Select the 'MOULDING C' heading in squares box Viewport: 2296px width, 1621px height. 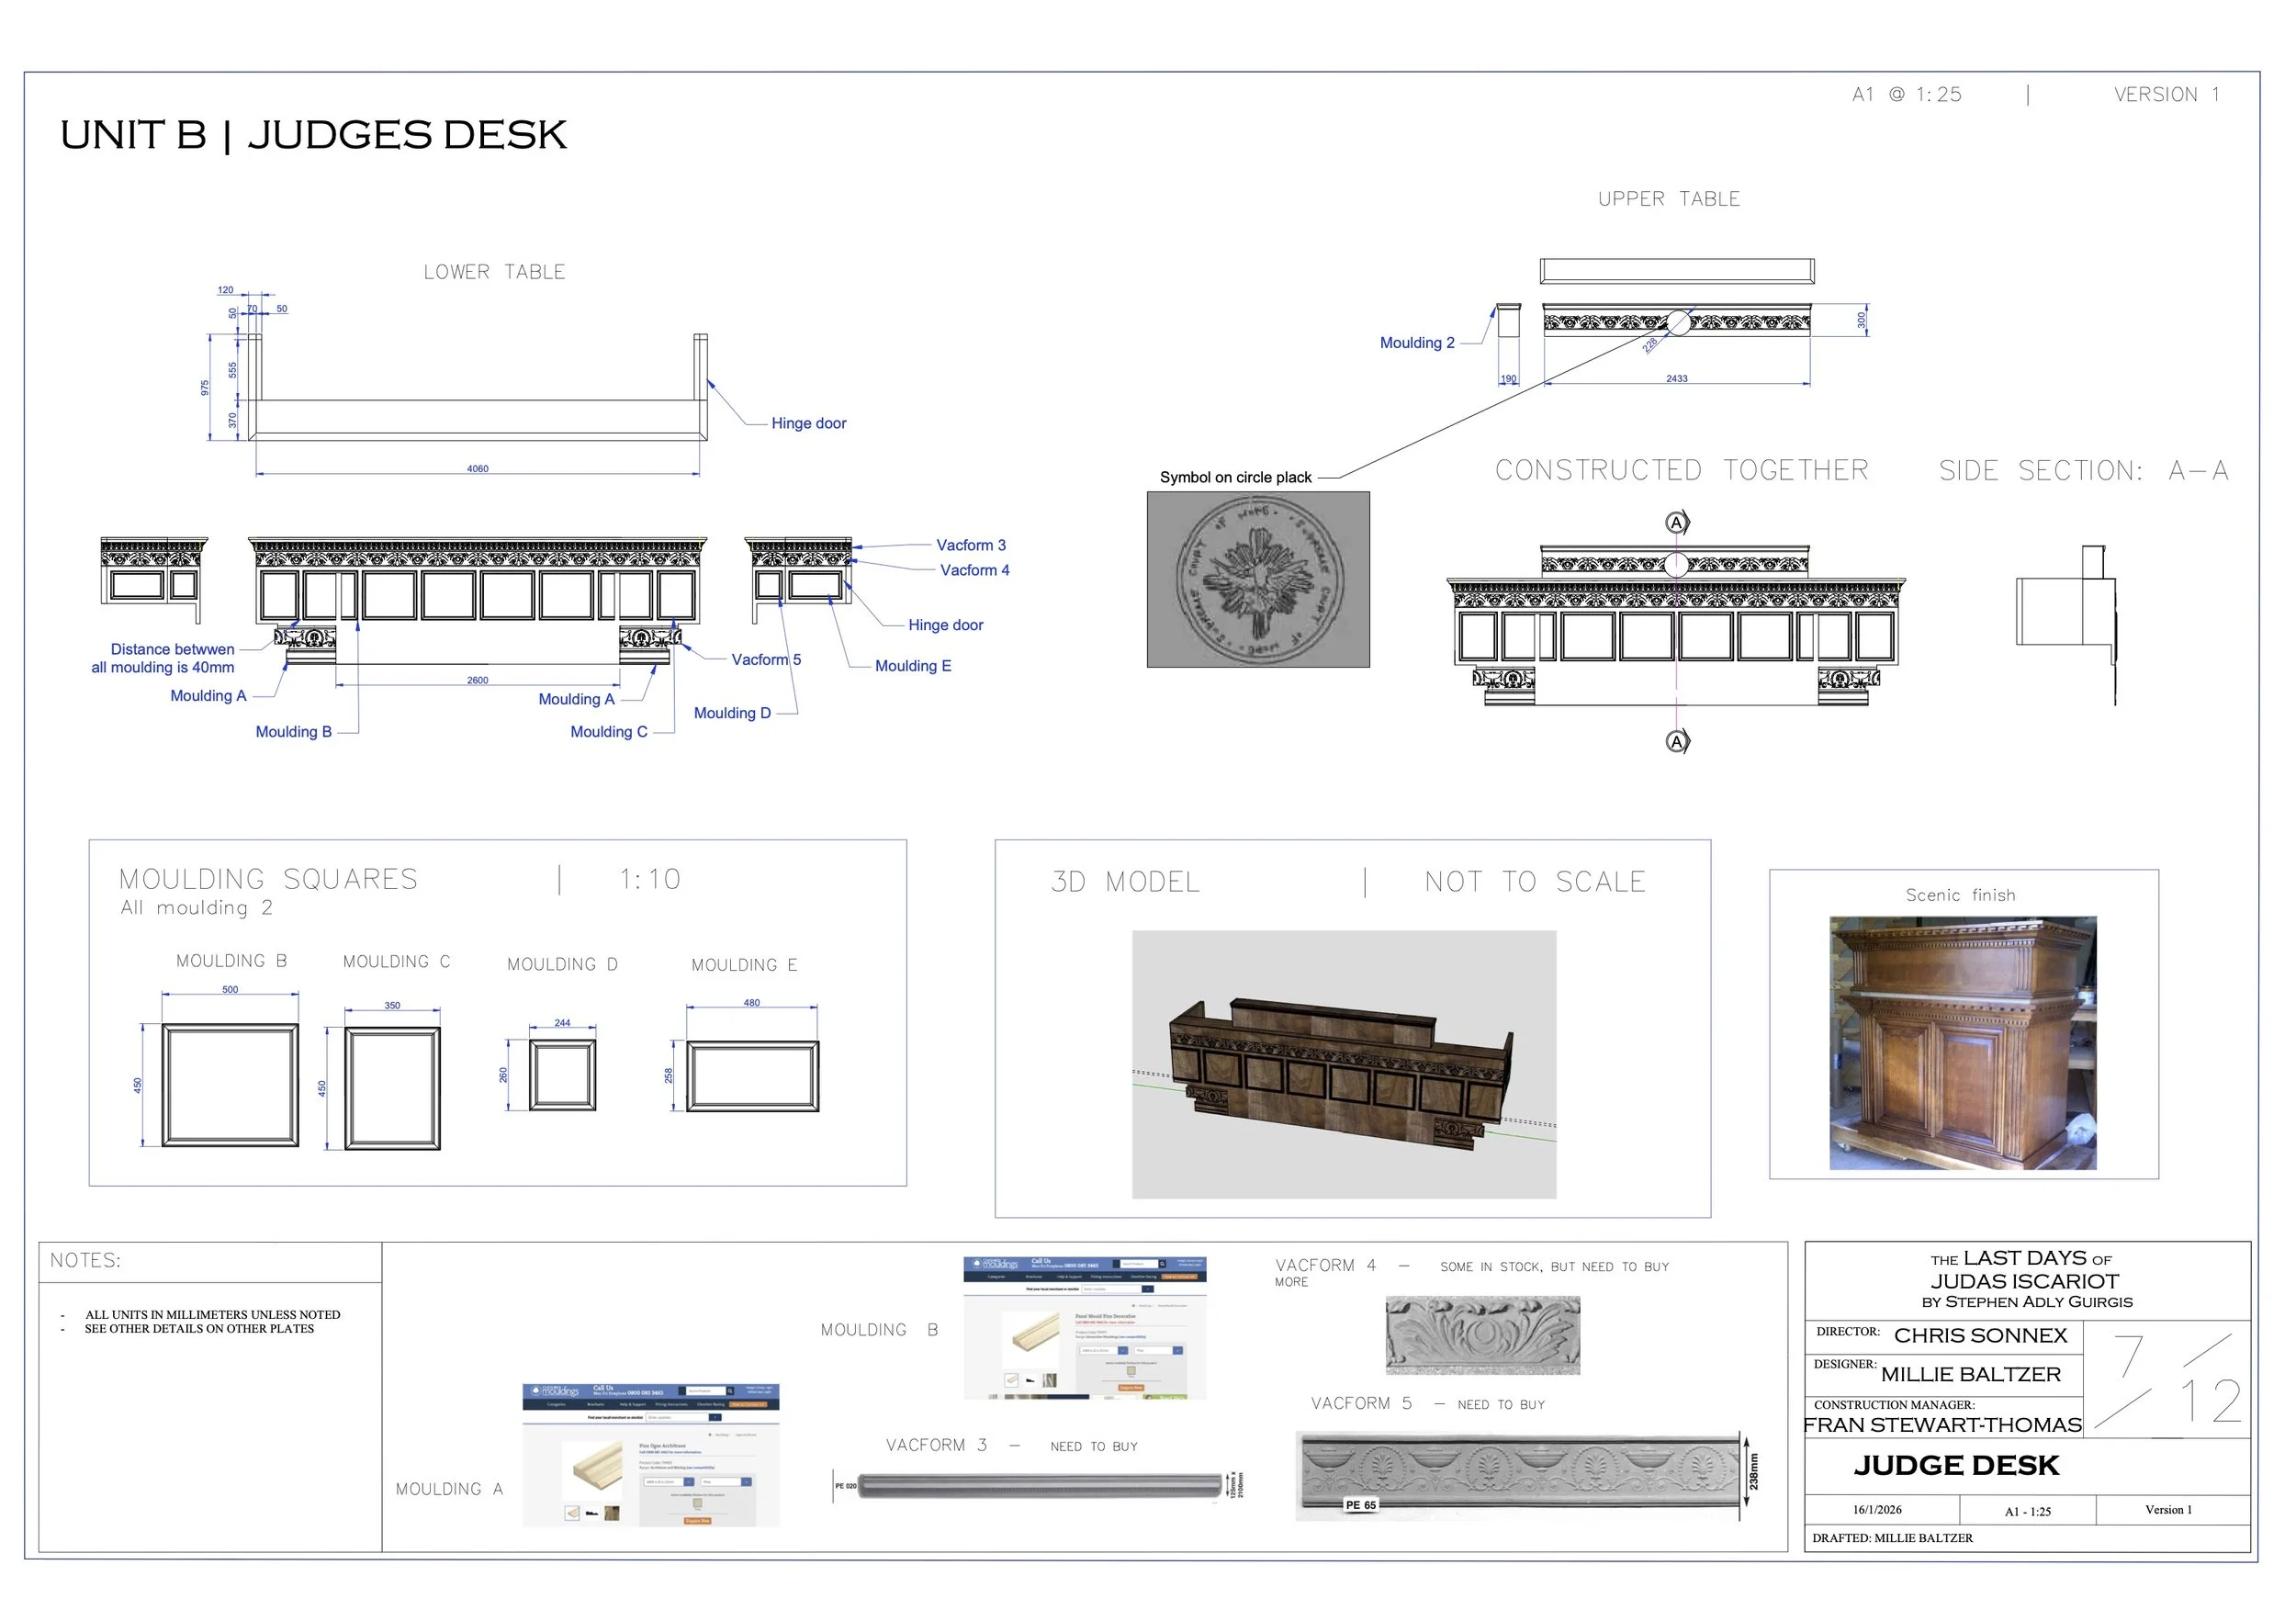tap(396, 961)
